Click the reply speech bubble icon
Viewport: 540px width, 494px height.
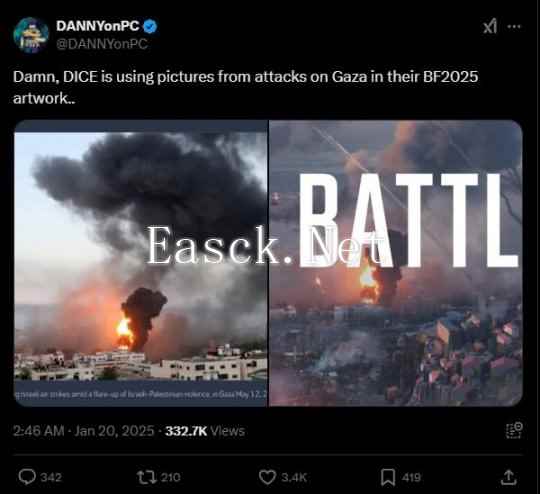coord(27,477)
